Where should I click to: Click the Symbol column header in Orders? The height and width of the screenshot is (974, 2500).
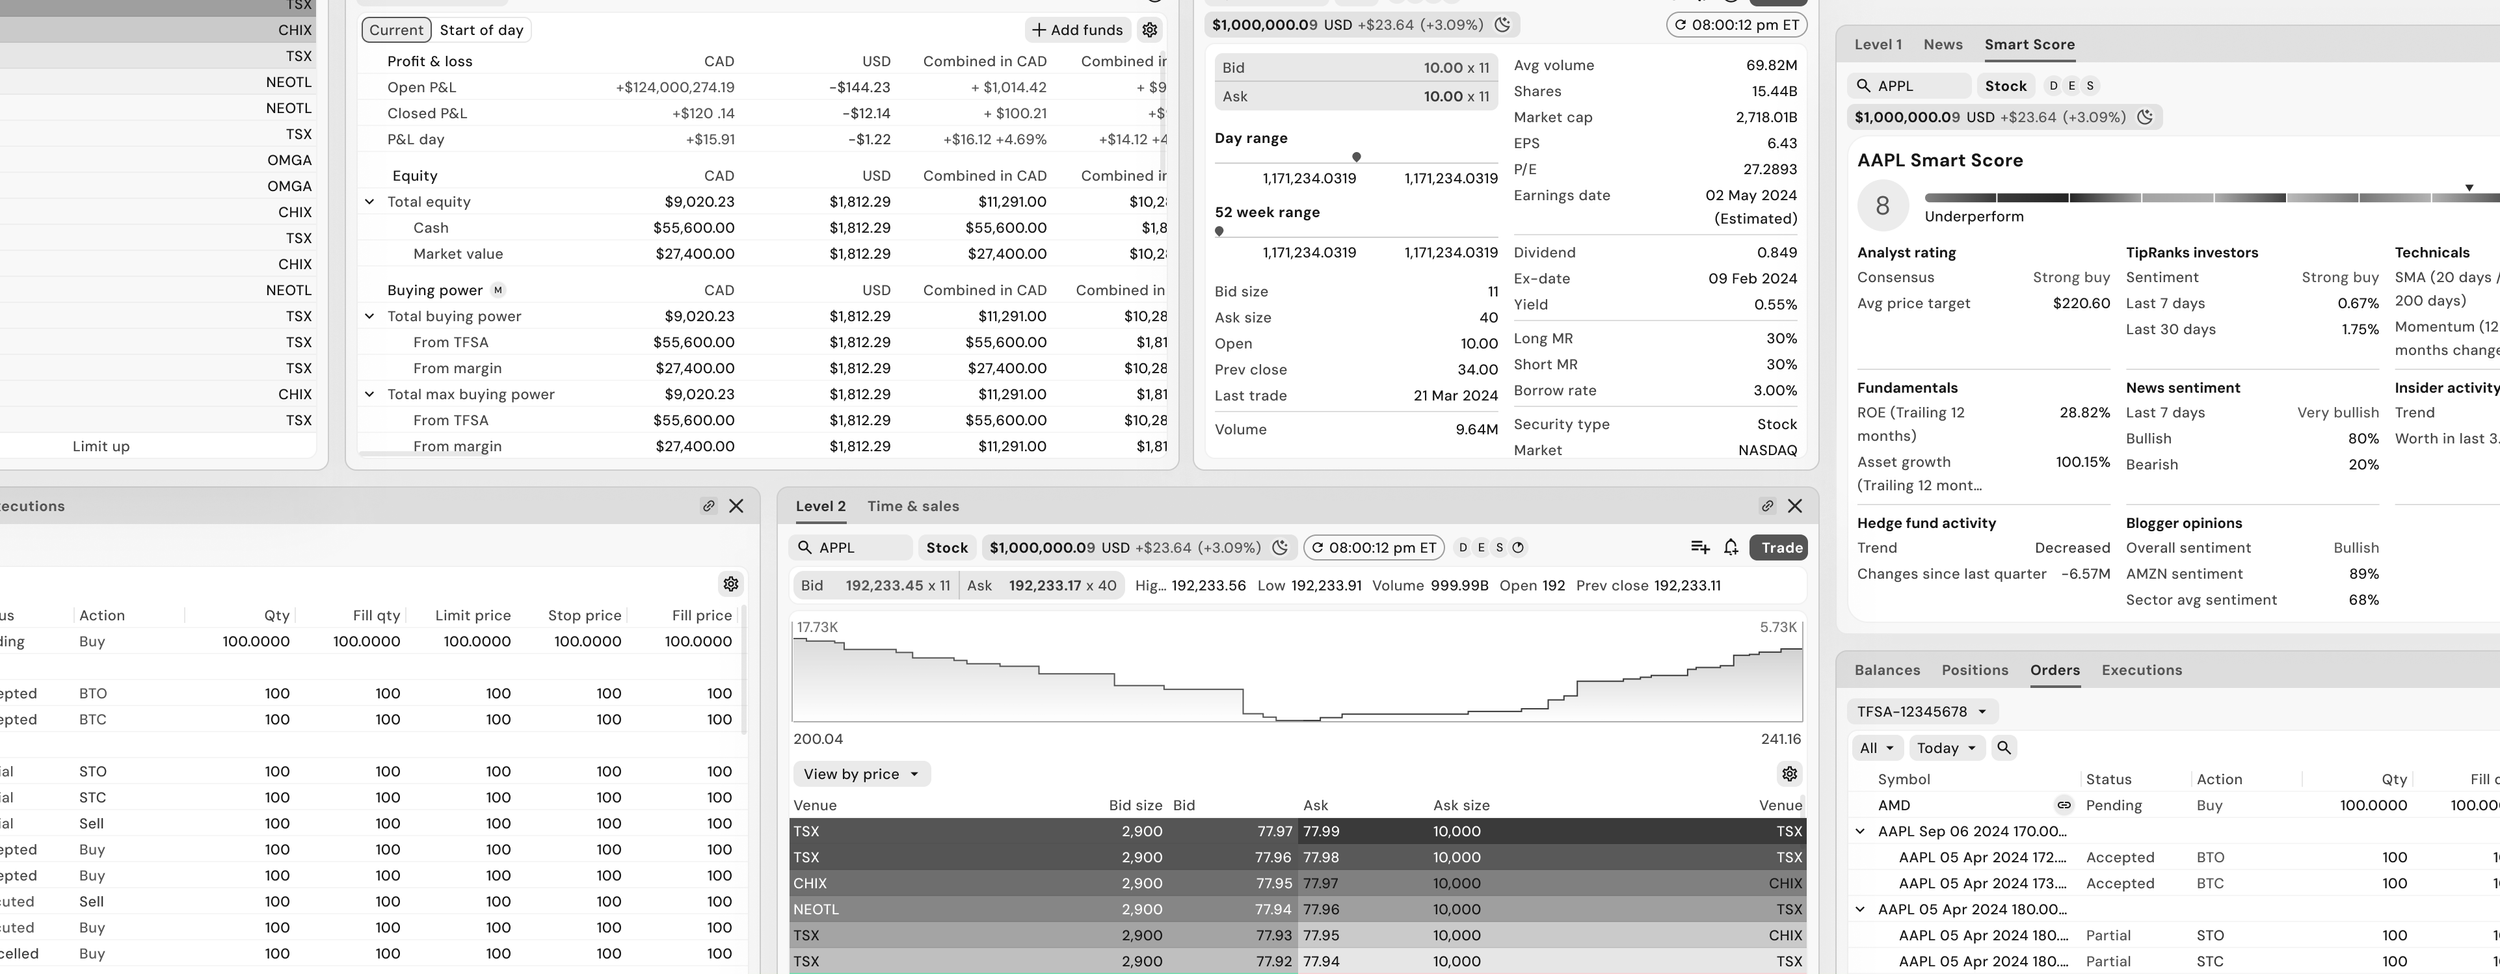pos(1904,779)
